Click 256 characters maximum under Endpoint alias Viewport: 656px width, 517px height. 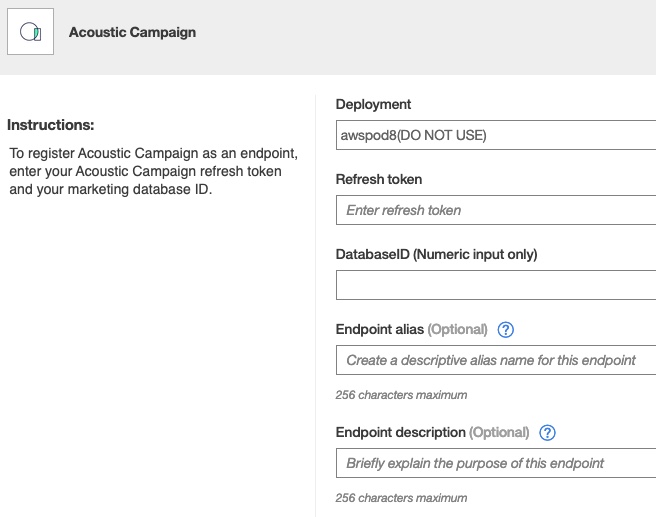pyautogui.click(x=401, y=395)
